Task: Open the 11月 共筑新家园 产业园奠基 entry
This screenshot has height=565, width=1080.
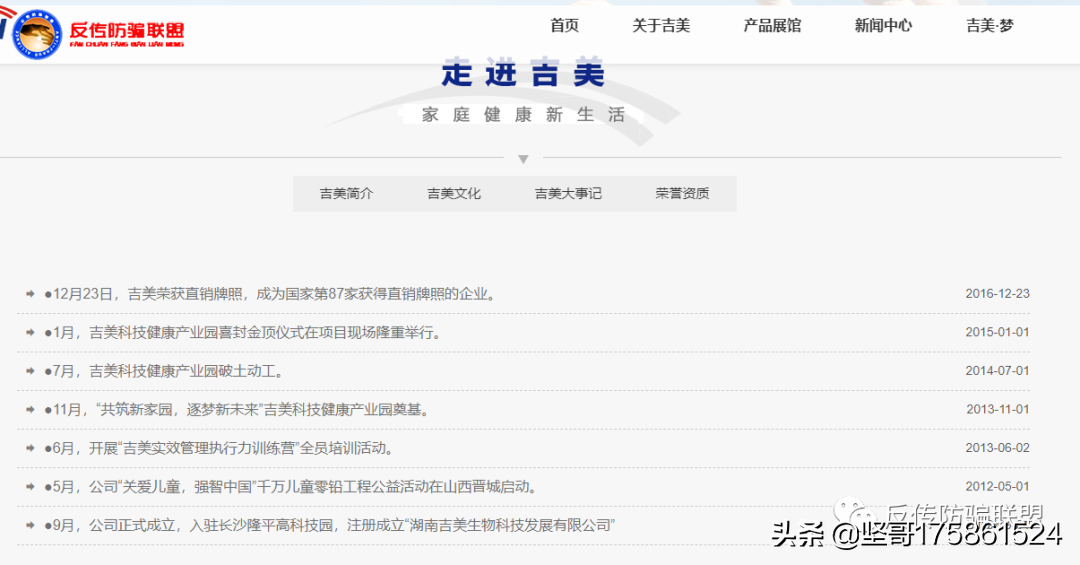Action: pos(237,410)
